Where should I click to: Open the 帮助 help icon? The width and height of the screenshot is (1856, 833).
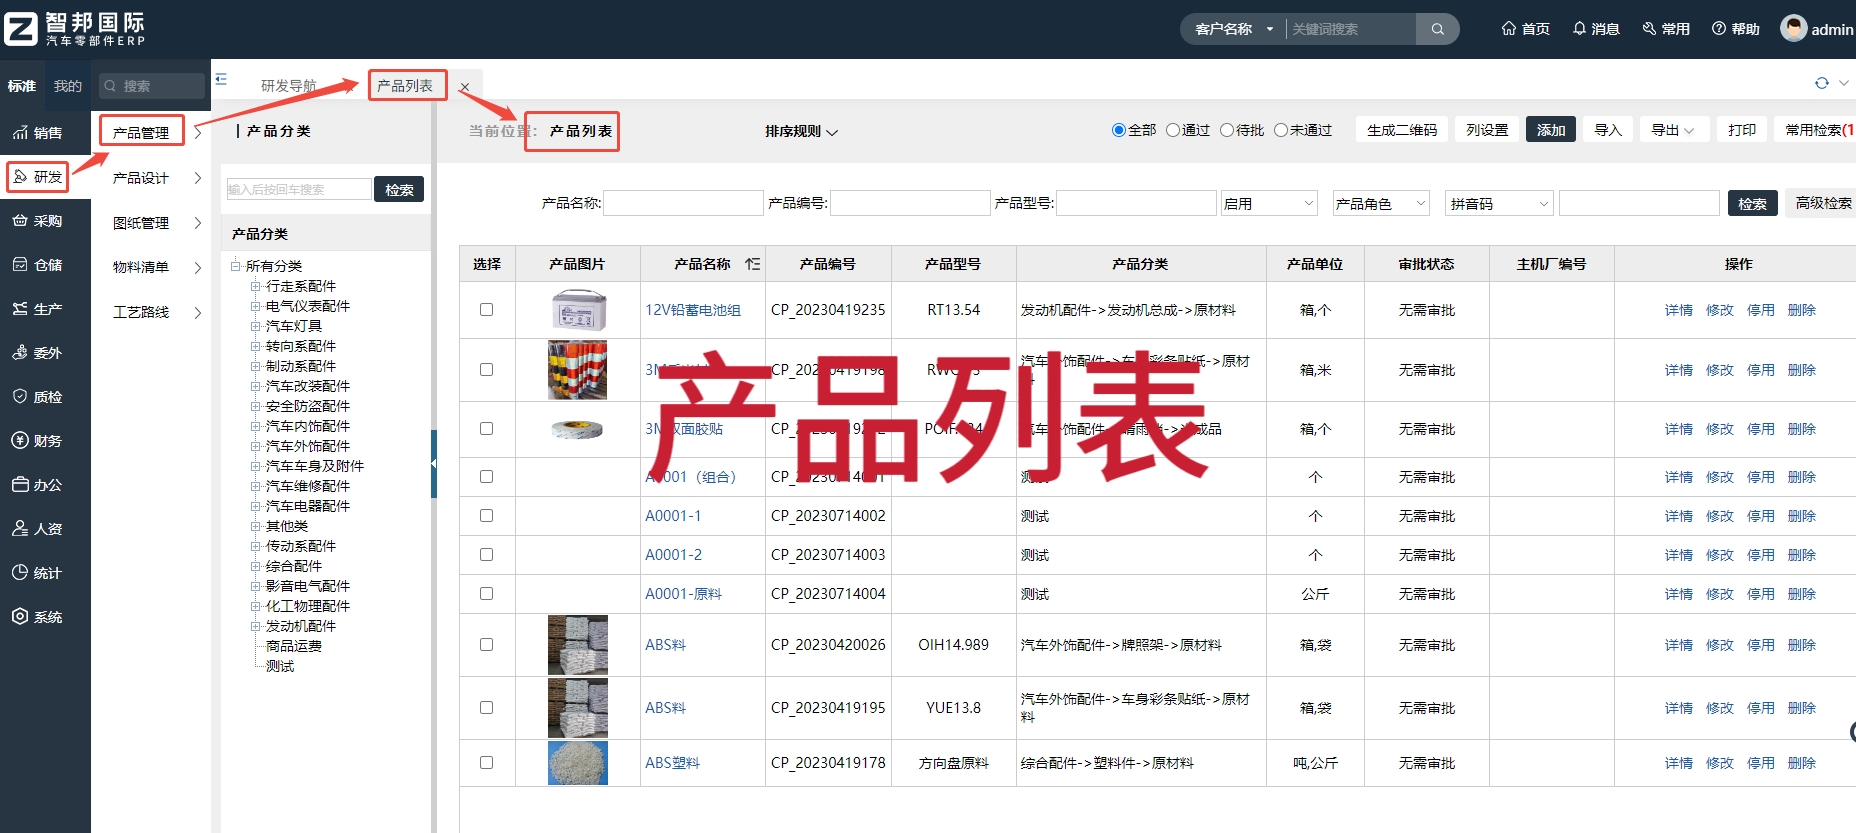pos(1719,29)
